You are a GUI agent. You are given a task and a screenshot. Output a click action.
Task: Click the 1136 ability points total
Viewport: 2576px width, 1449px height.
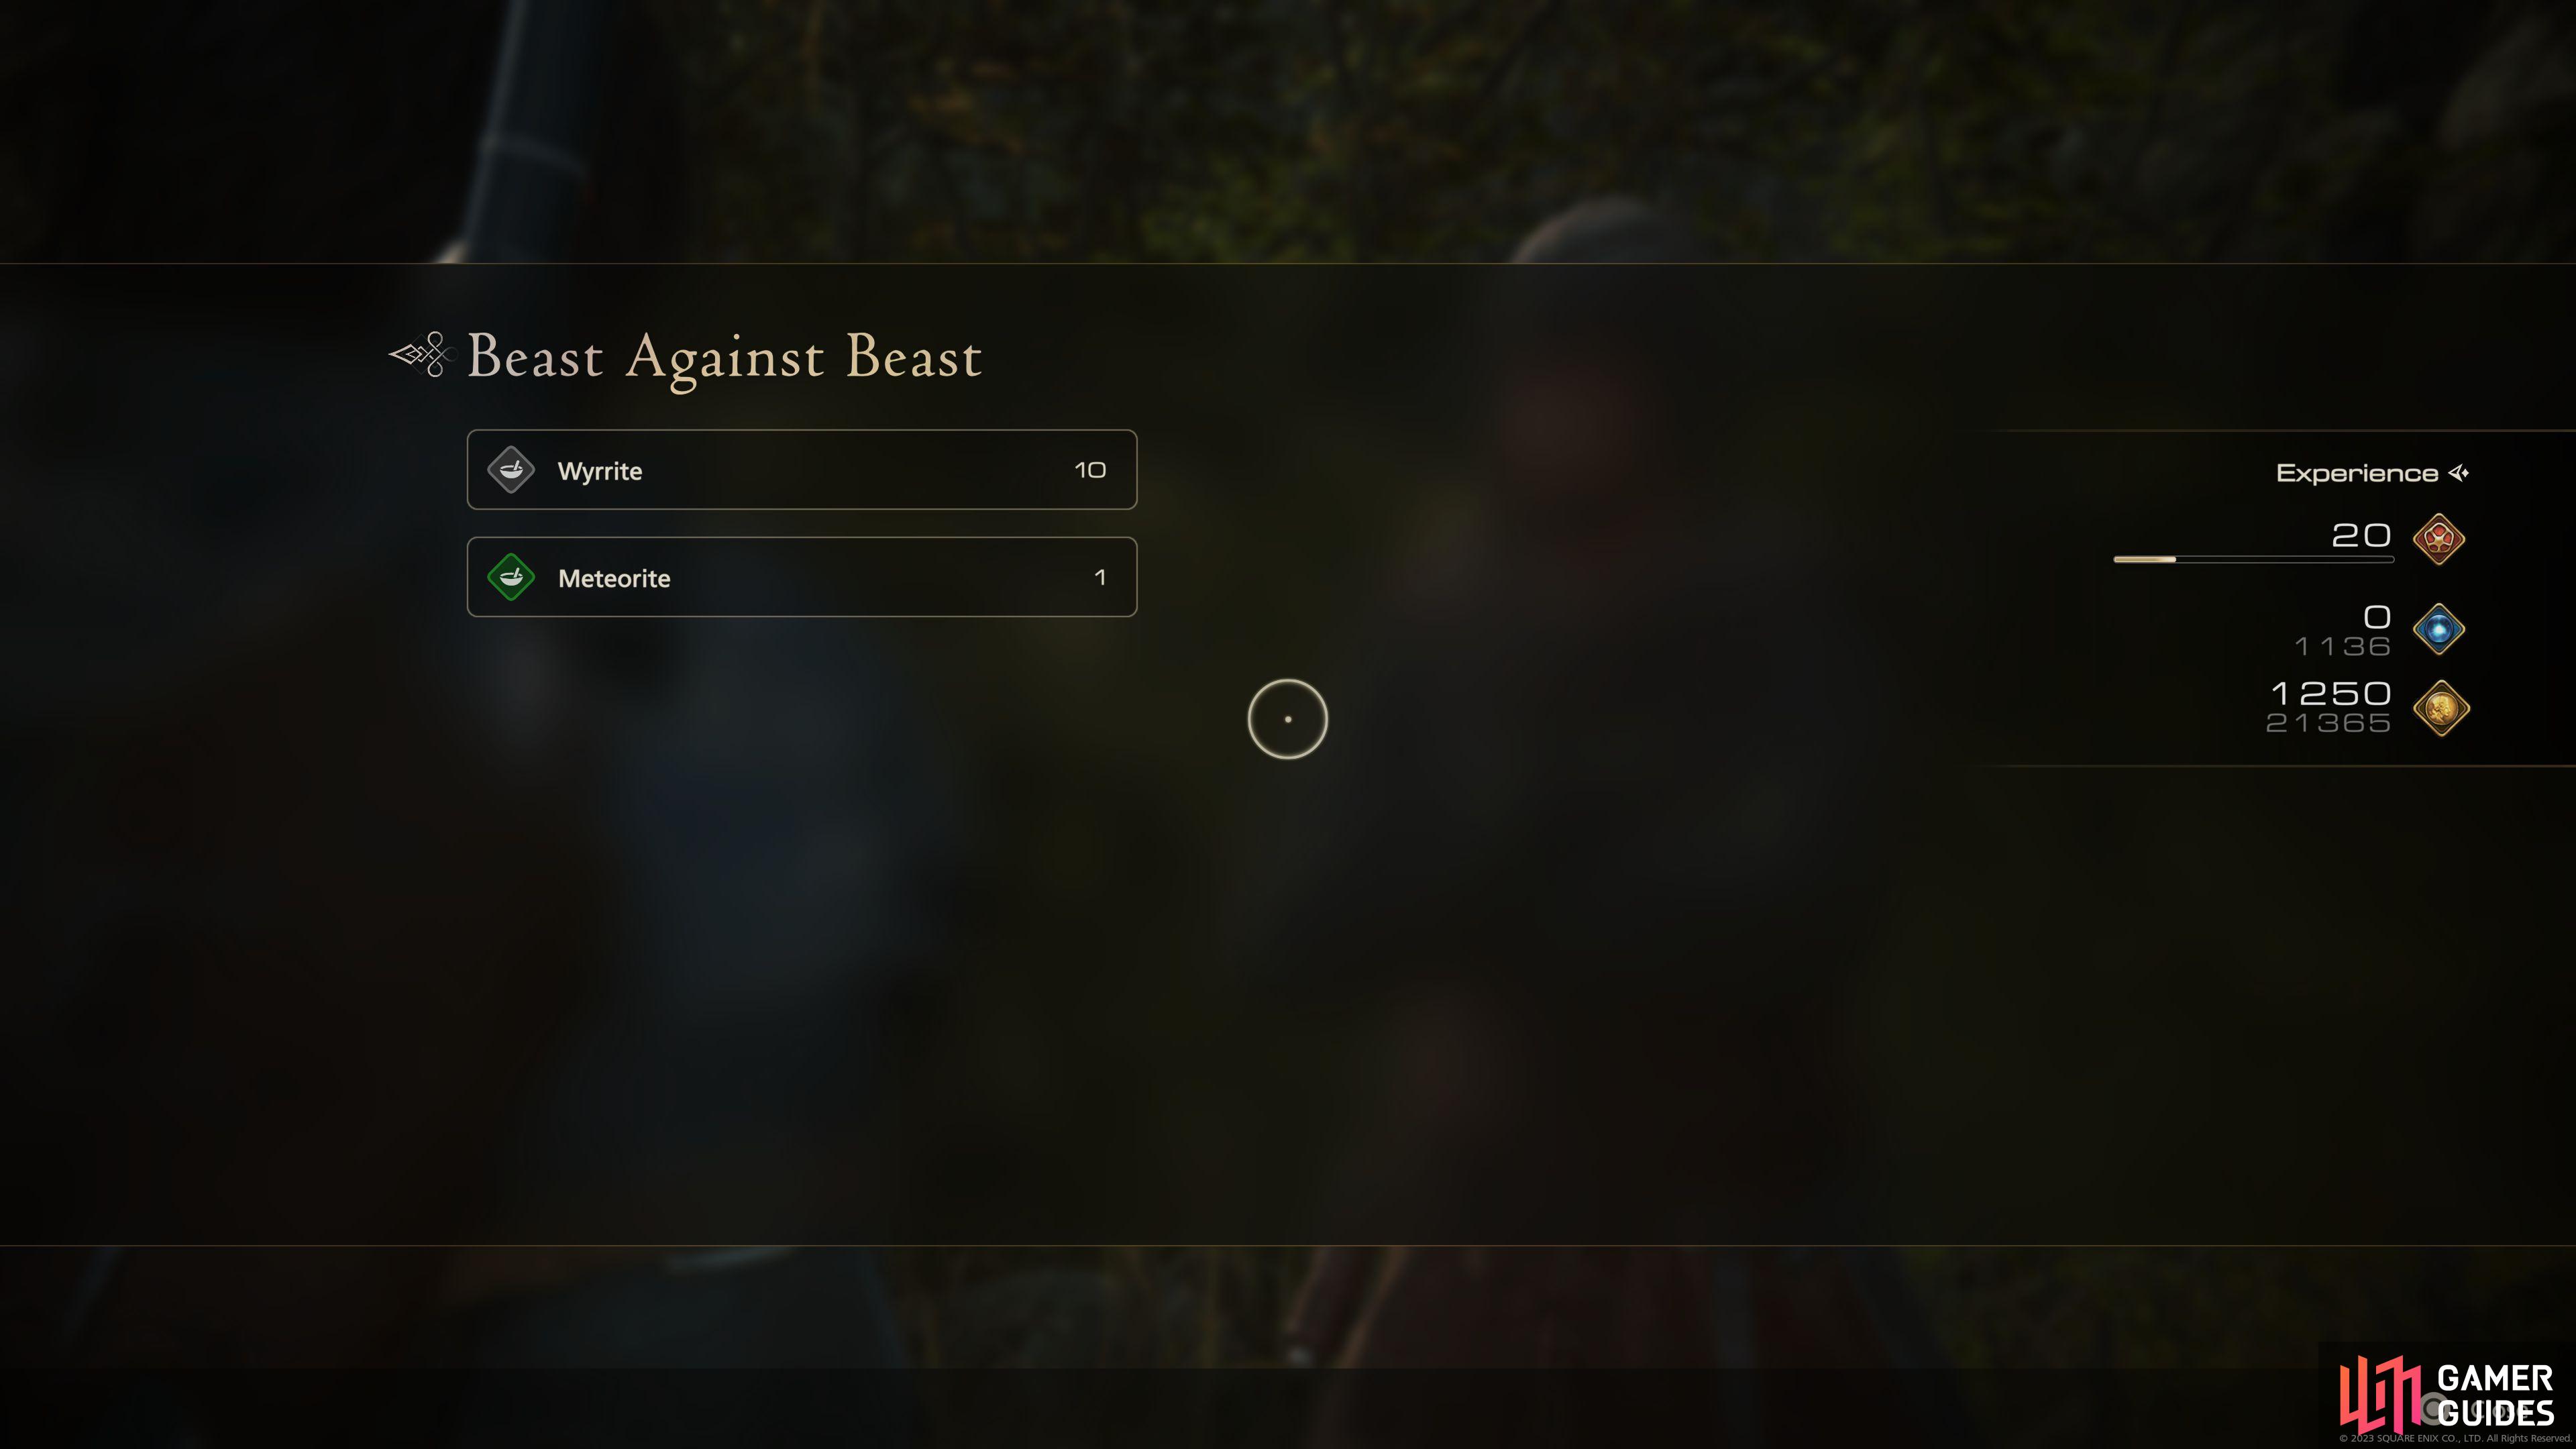pos(2342,647)
